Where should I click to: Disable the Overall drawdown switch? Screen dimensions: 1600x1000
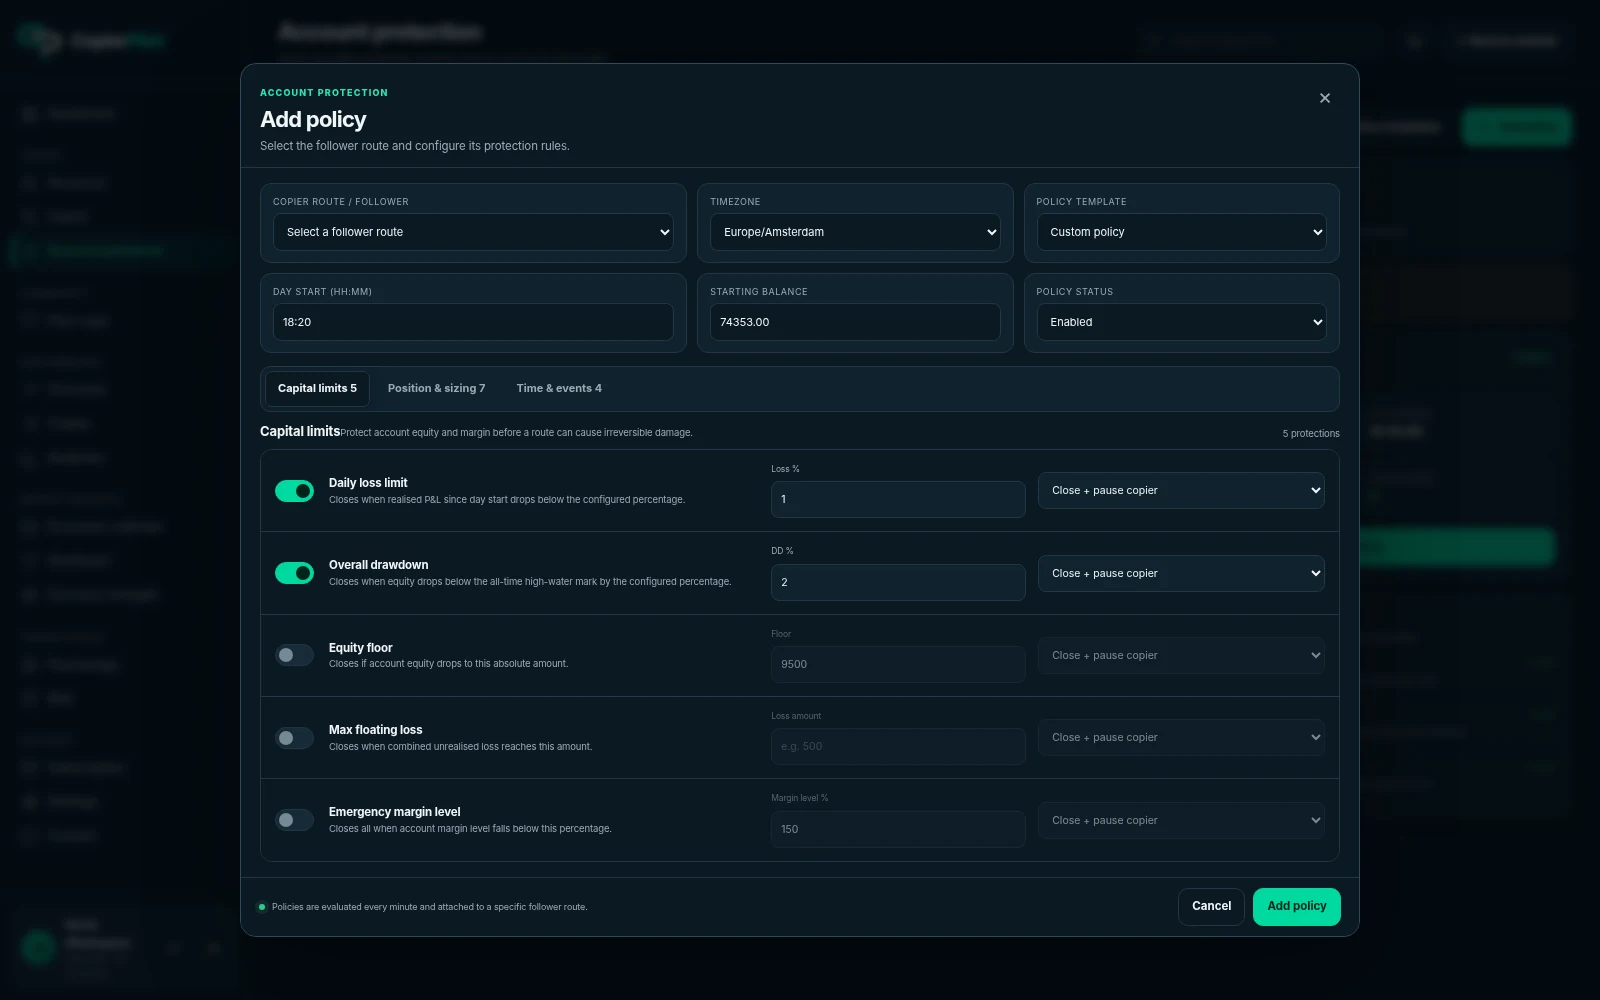[294, 573]
